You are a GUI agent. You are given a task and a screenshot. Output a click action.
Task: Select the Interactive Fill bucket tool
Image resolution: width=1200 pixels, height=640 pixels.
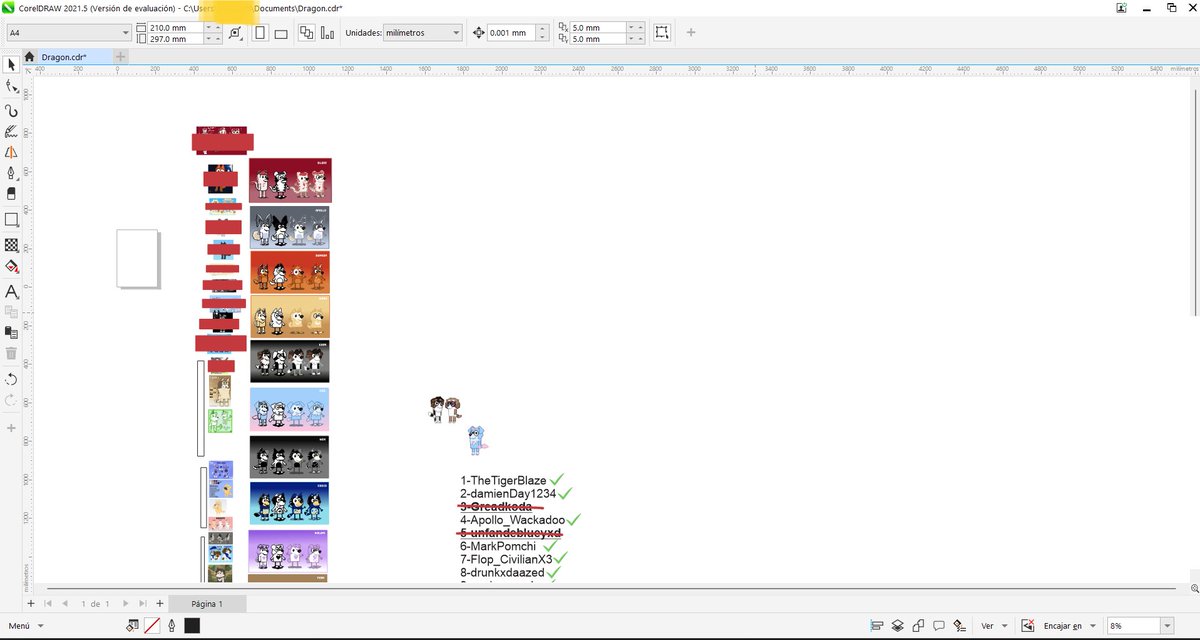coord(11,267)
